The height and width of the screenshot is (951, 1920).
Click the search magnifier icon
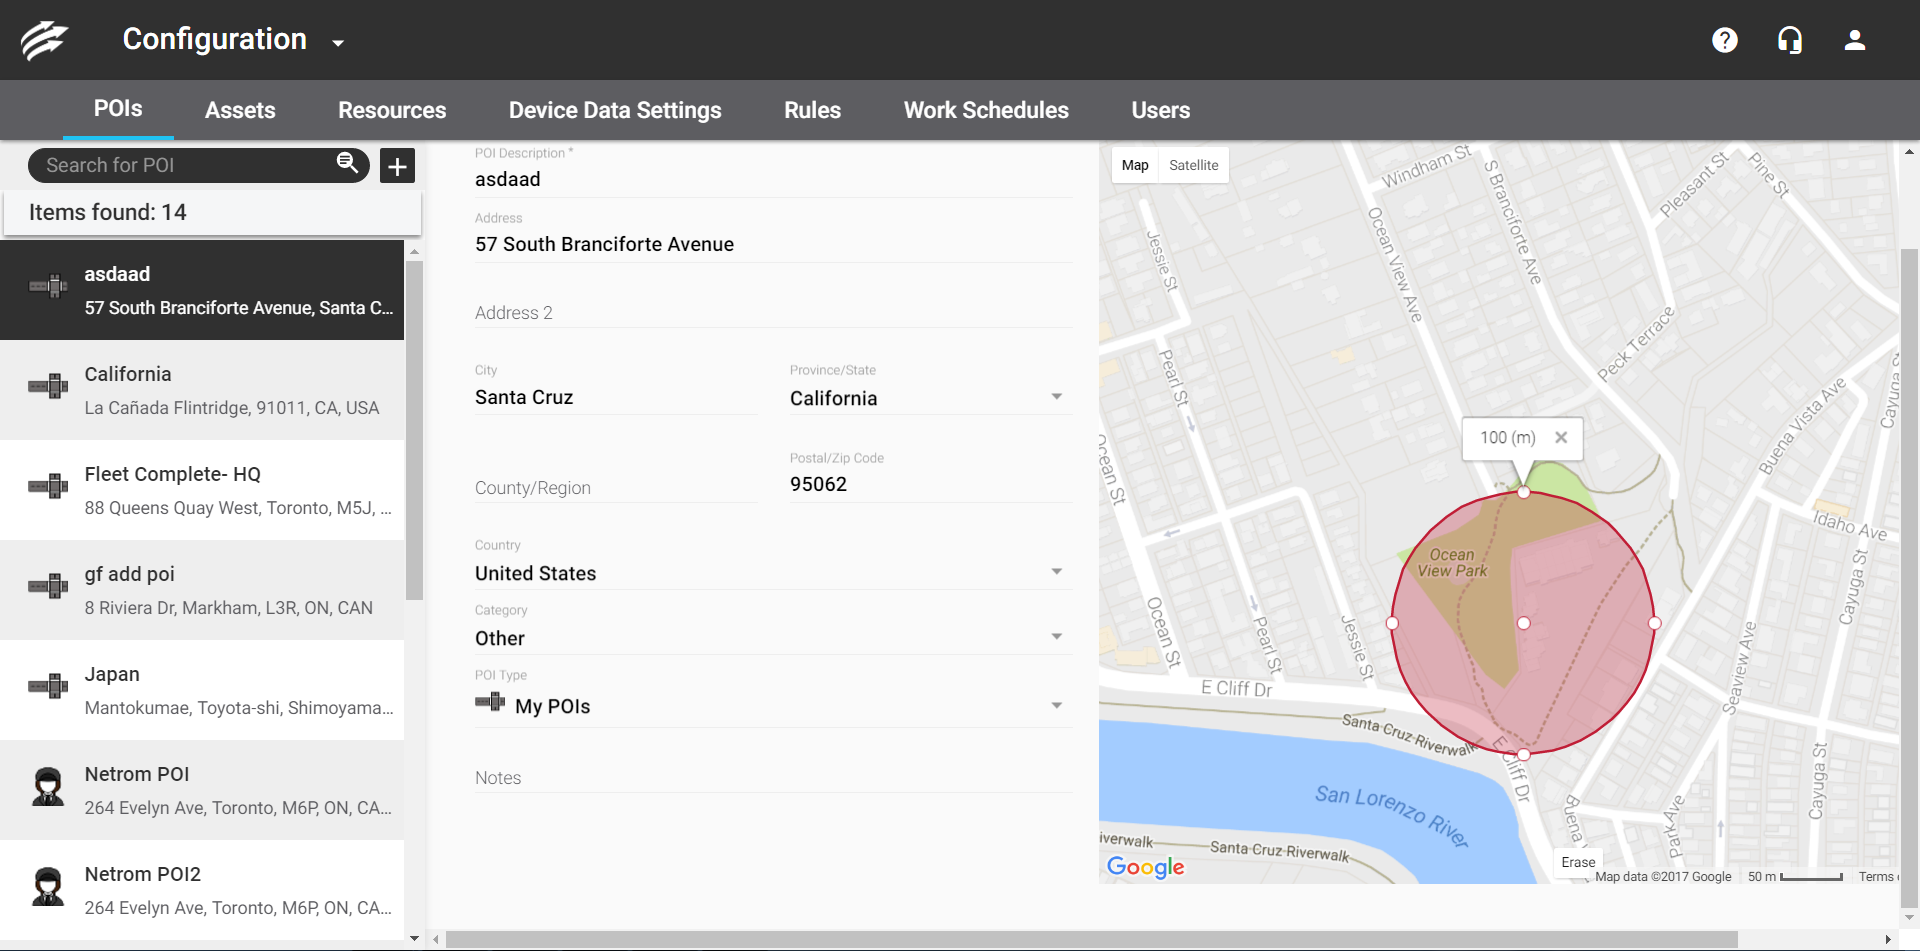click(x=347, y=163)
